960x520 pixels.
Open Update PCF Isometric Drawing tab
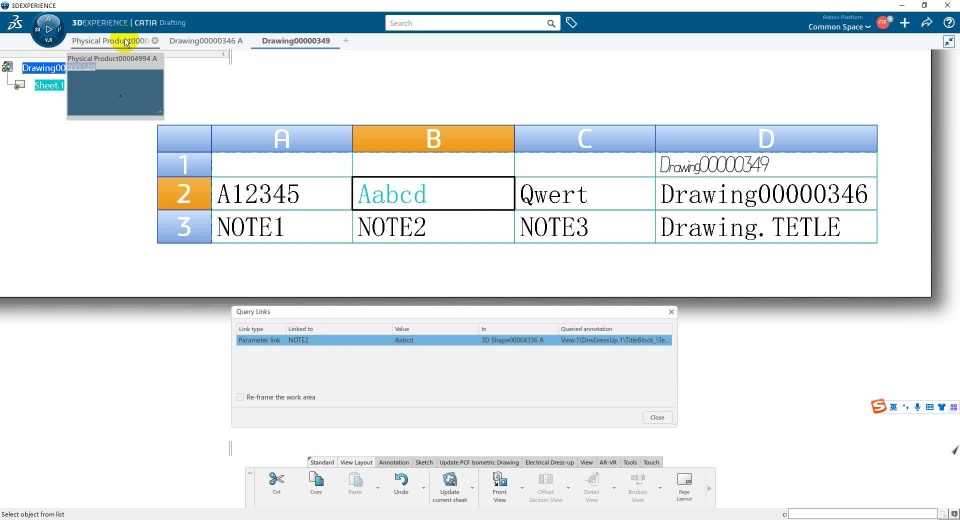point(479,462)
